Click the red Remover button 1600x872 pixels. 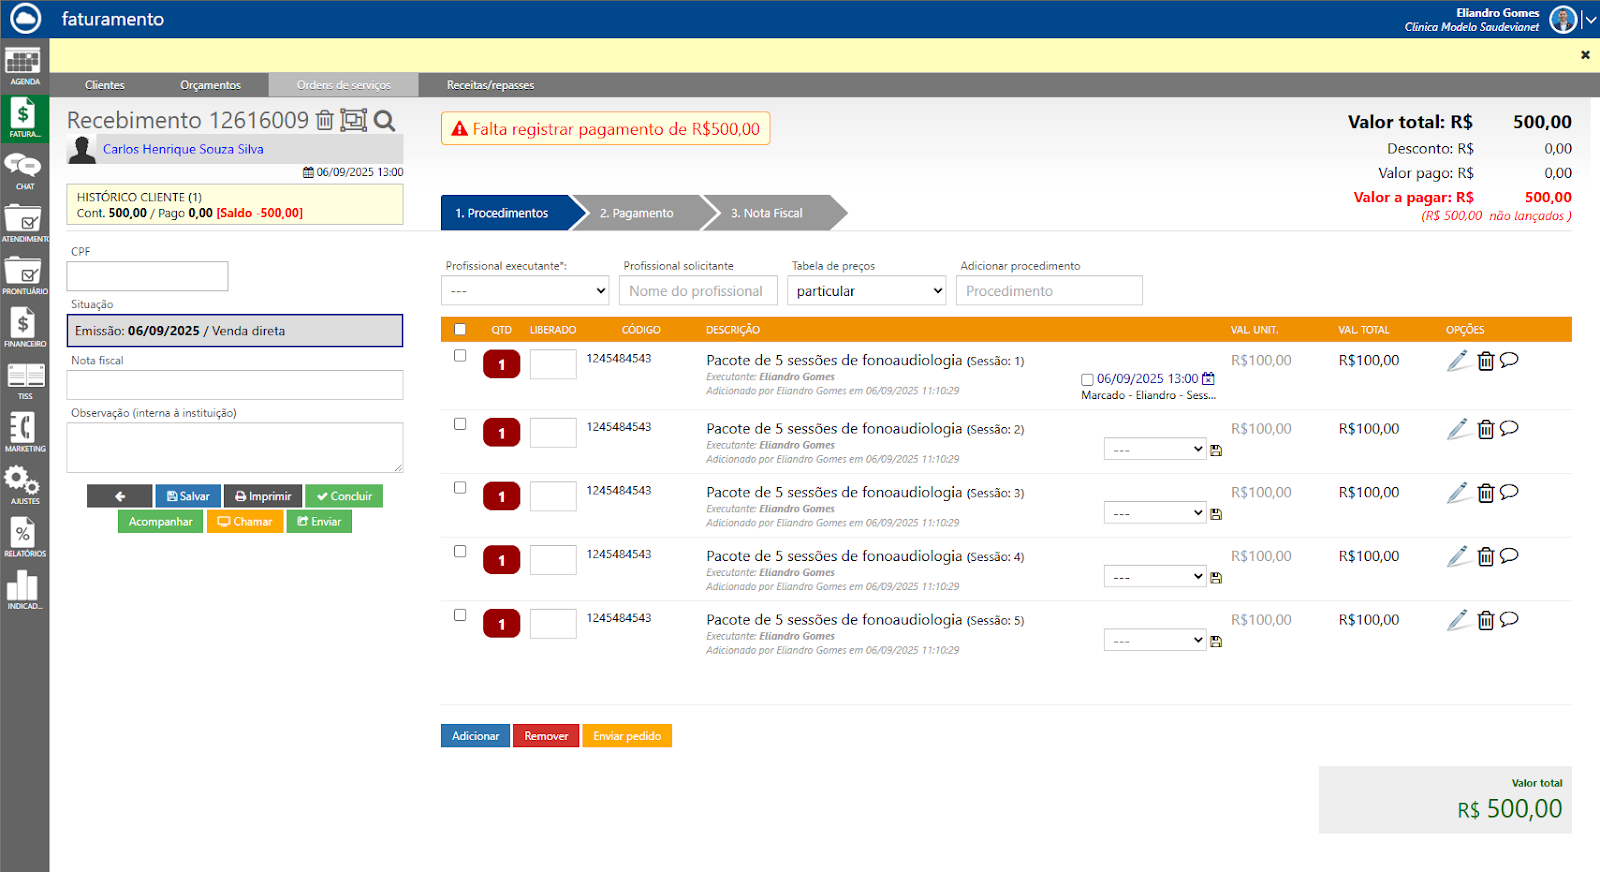point(546,736)
